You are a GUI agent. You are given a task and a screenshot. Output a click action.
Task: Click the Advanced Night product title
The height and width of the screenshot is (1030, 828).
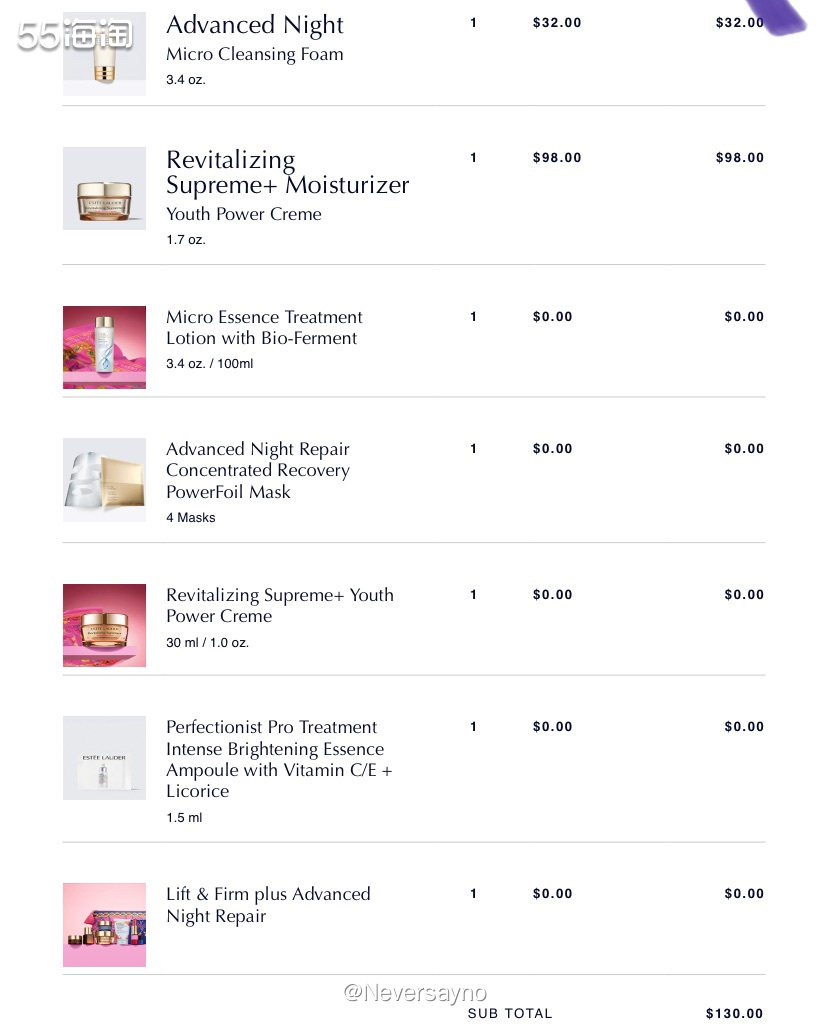pyautogui.click(x=254, y=26)
